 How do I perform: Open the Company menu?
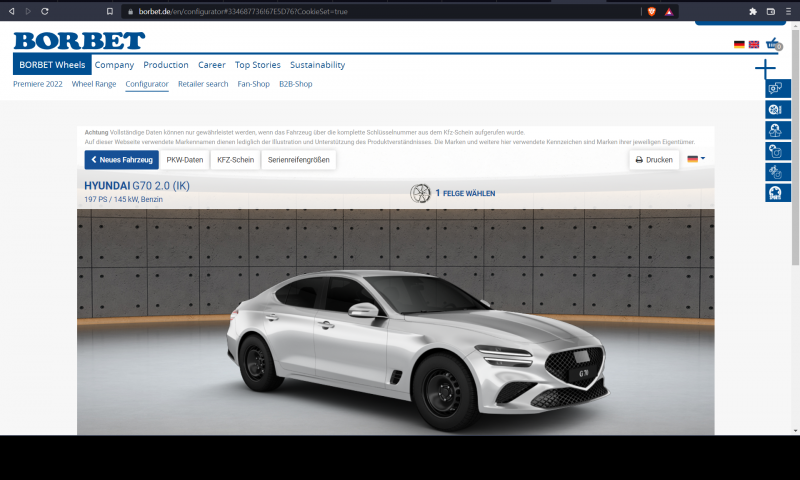click(114, 65)
